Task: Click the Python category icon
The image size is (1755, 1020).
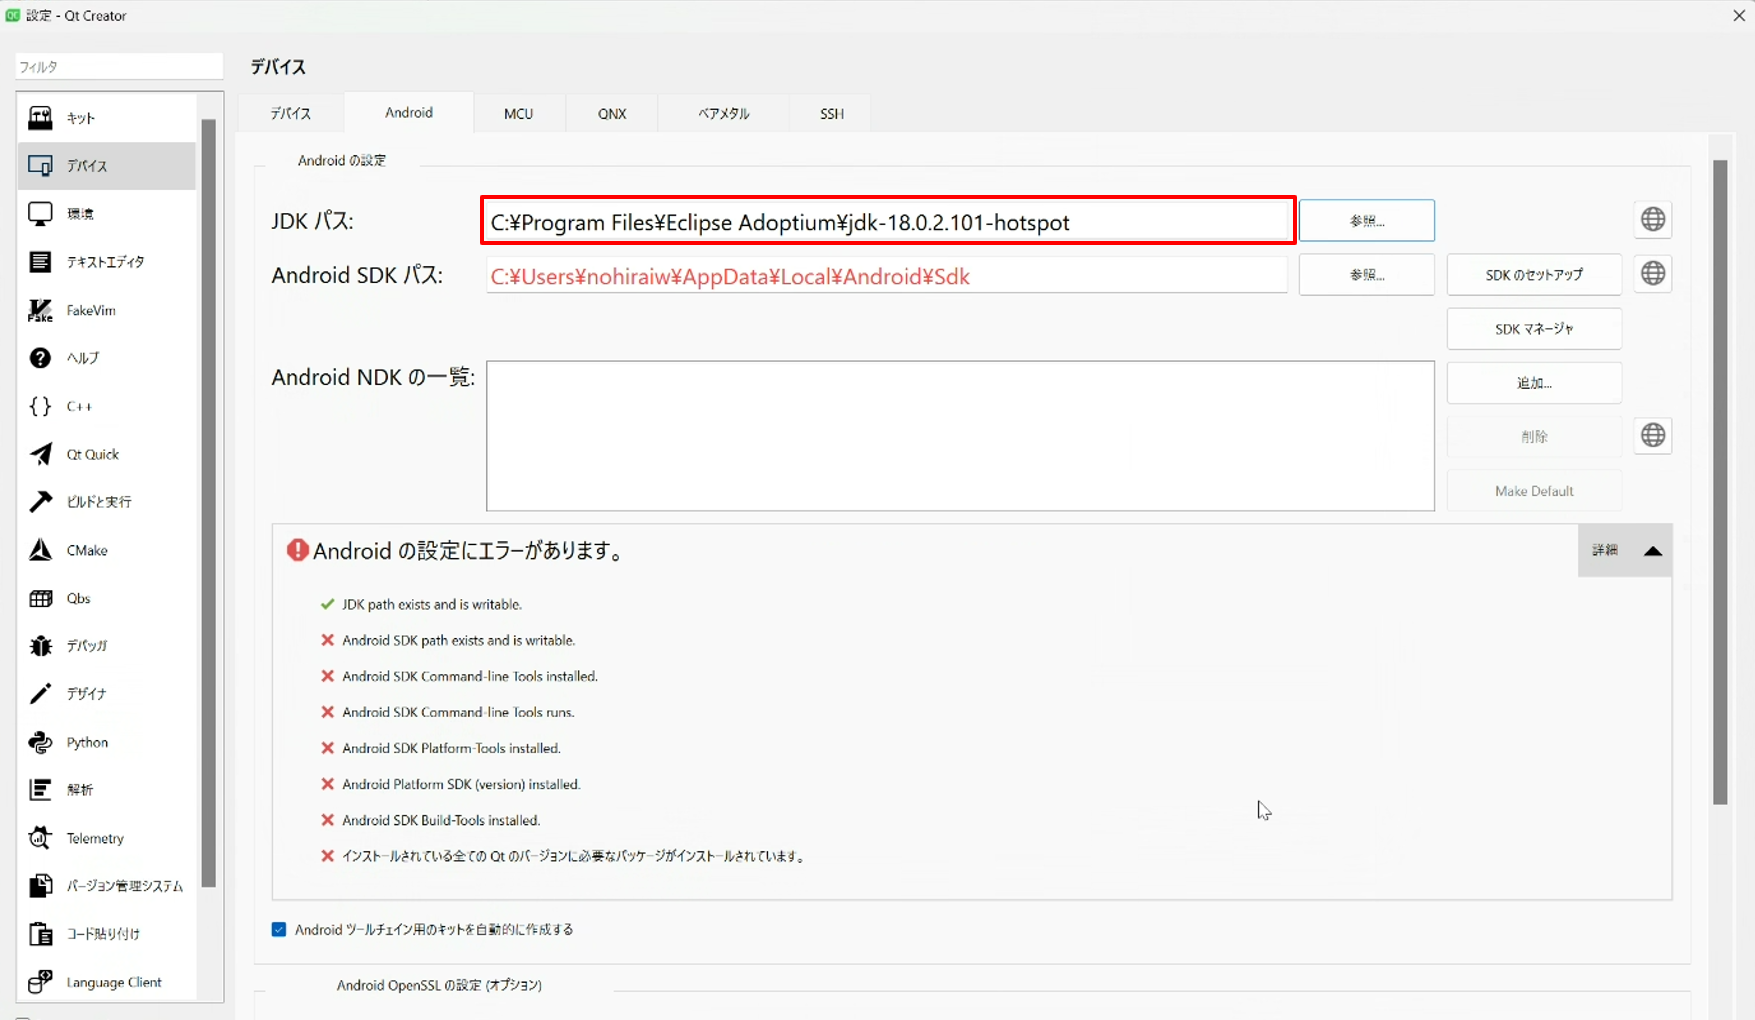Action: pos(40,742)
